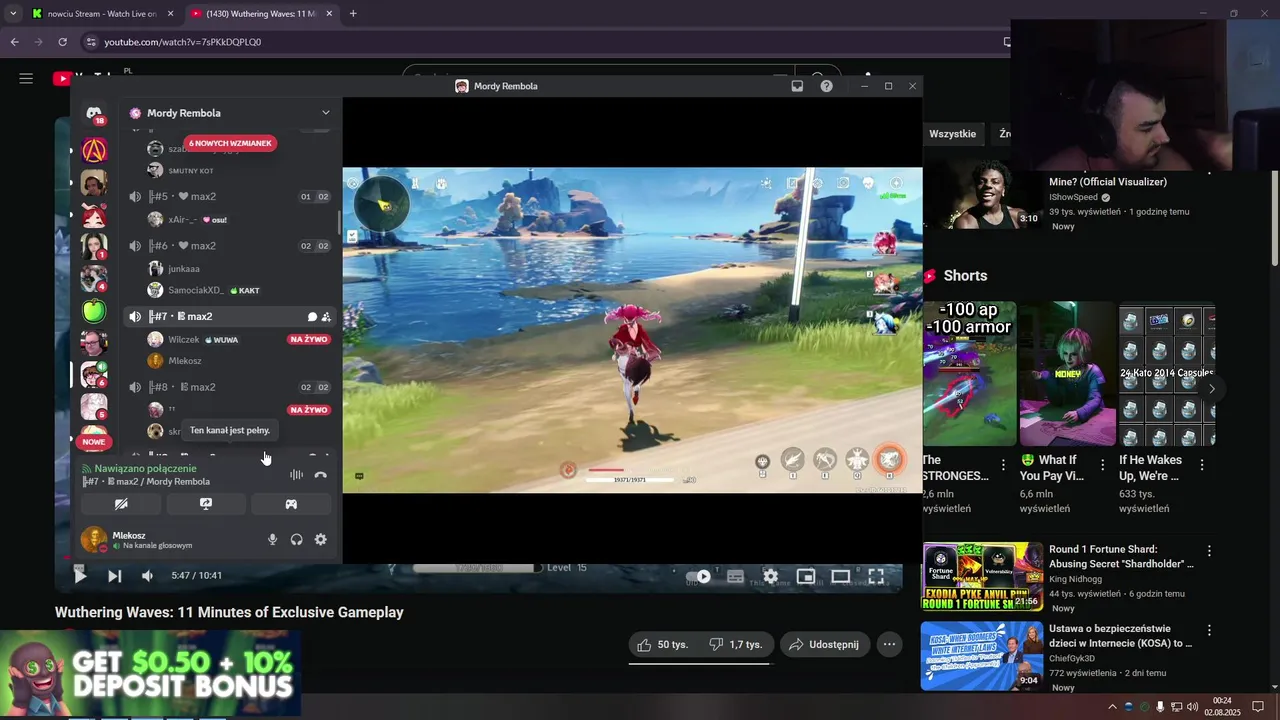Screen dimensions: 1280x720
Task: Open Discord user settings gear
Action: point(320,539)
